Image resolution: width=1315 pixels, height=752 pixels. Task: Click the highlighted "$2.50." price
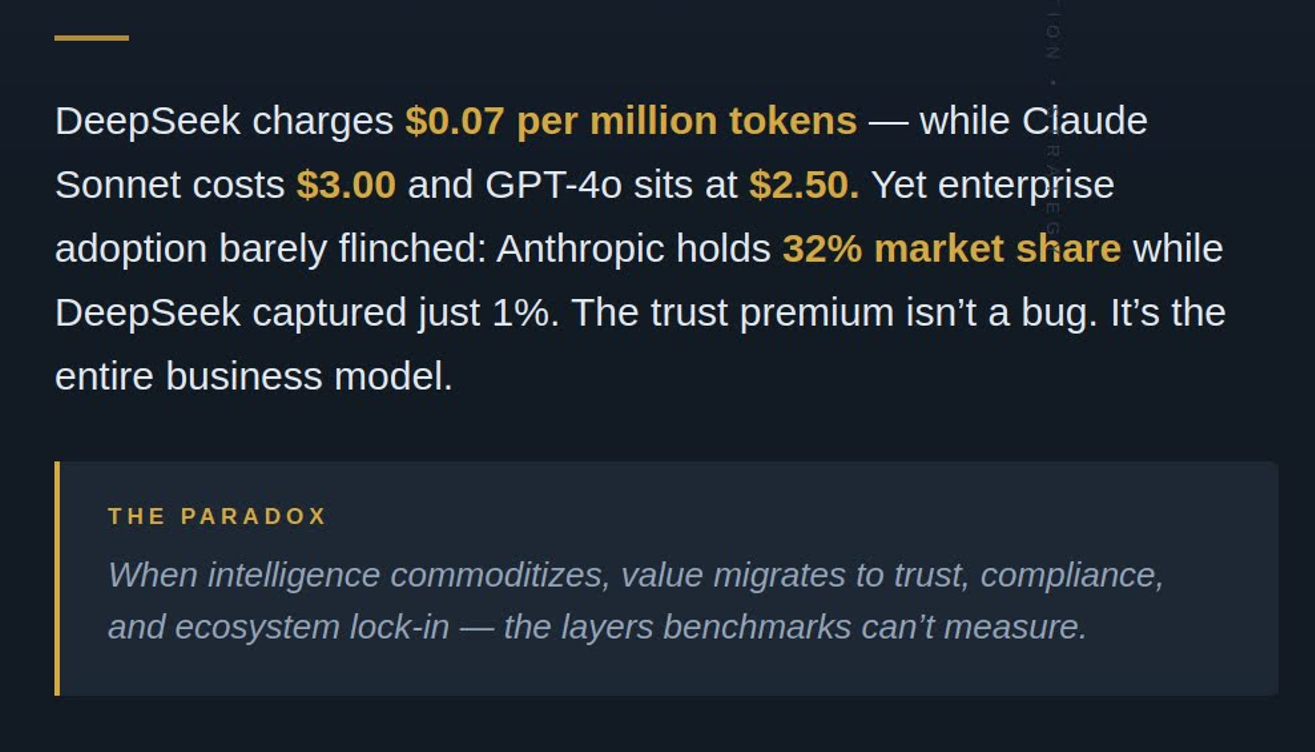(803, 185)
